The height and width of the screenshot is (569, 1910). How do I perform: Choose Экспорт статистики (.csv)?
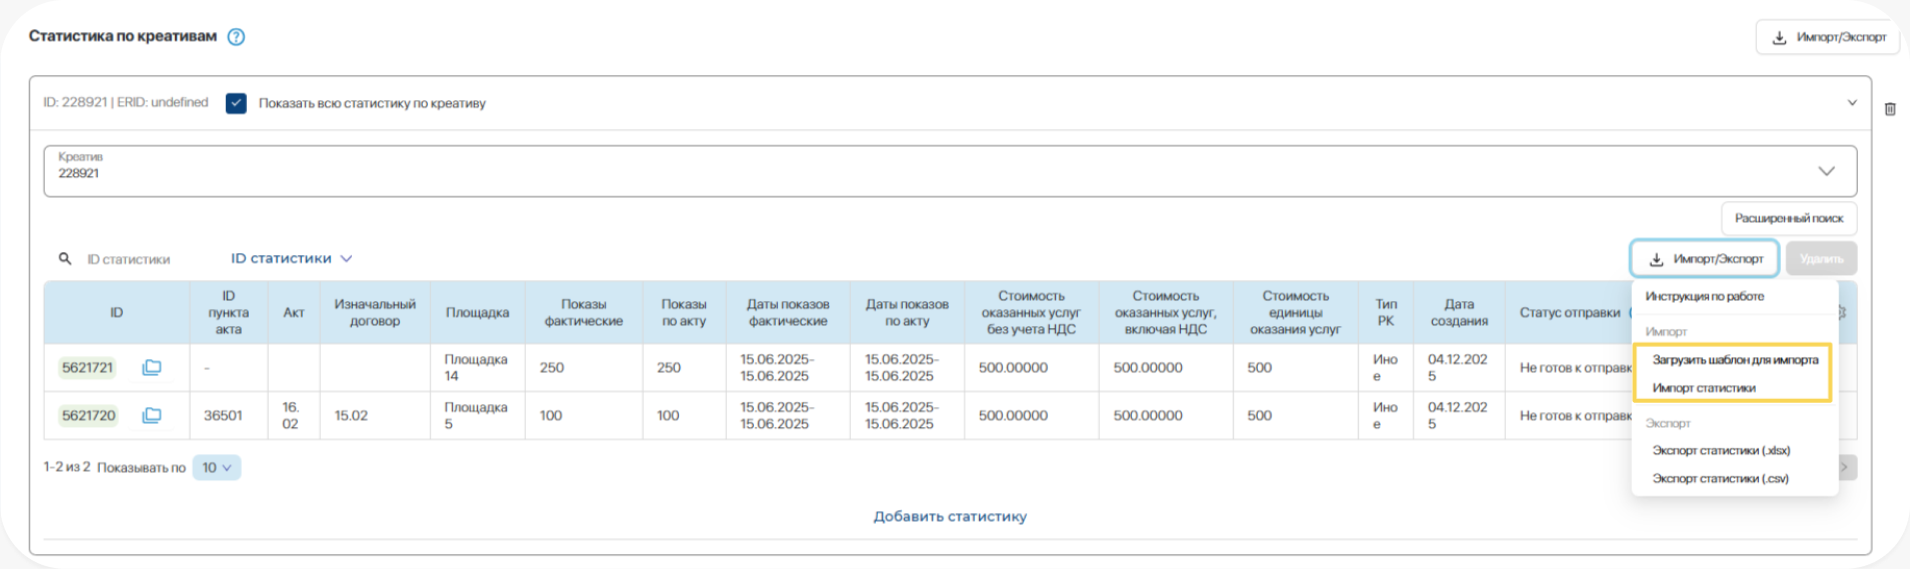pos(1720,479)
